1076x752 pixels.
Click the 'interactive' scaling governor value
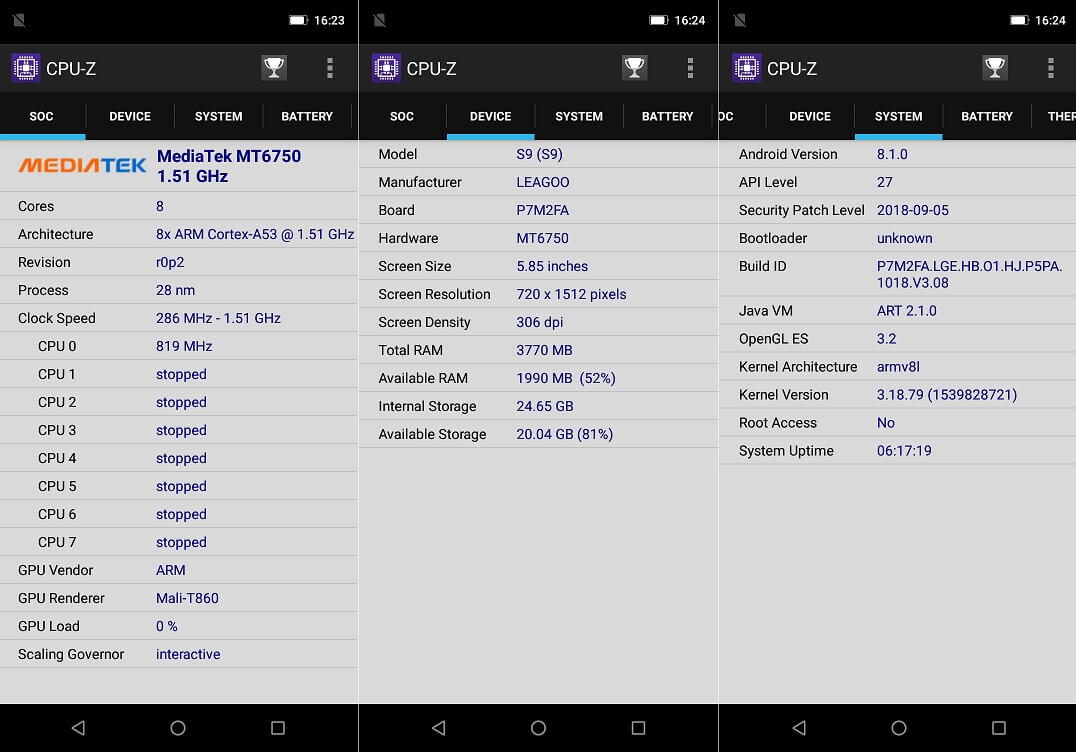188,654
